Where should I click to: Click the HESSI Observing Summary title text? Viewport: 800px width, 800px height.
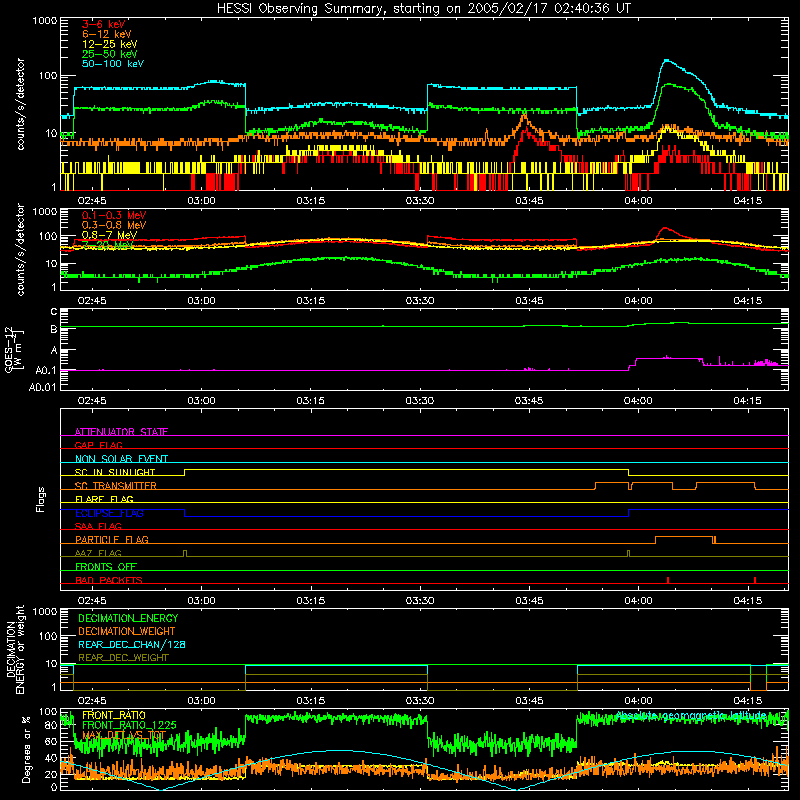423,9
